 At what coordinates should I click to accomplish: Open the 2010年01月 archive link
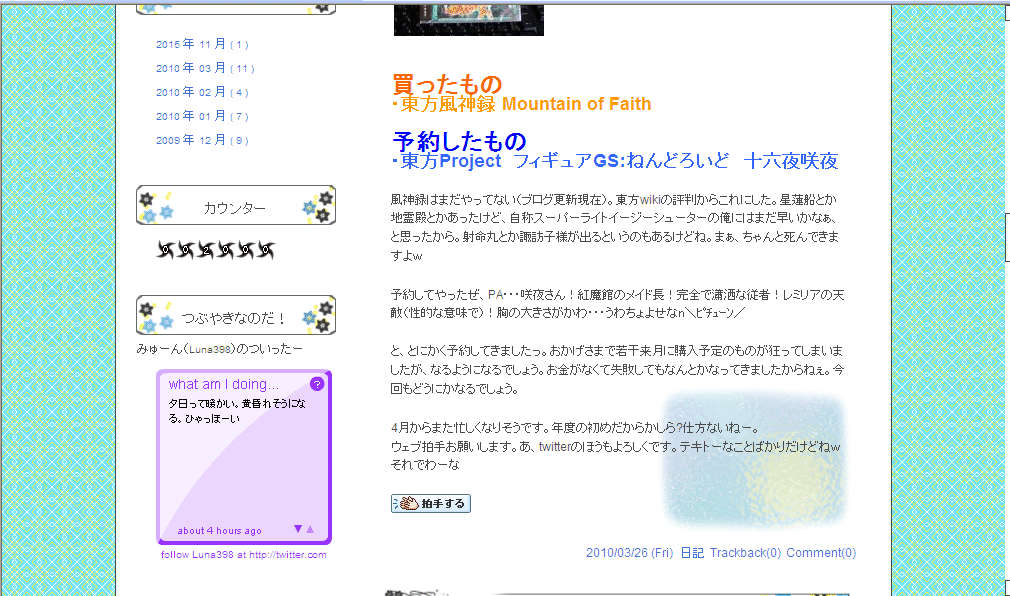[202, 116]
